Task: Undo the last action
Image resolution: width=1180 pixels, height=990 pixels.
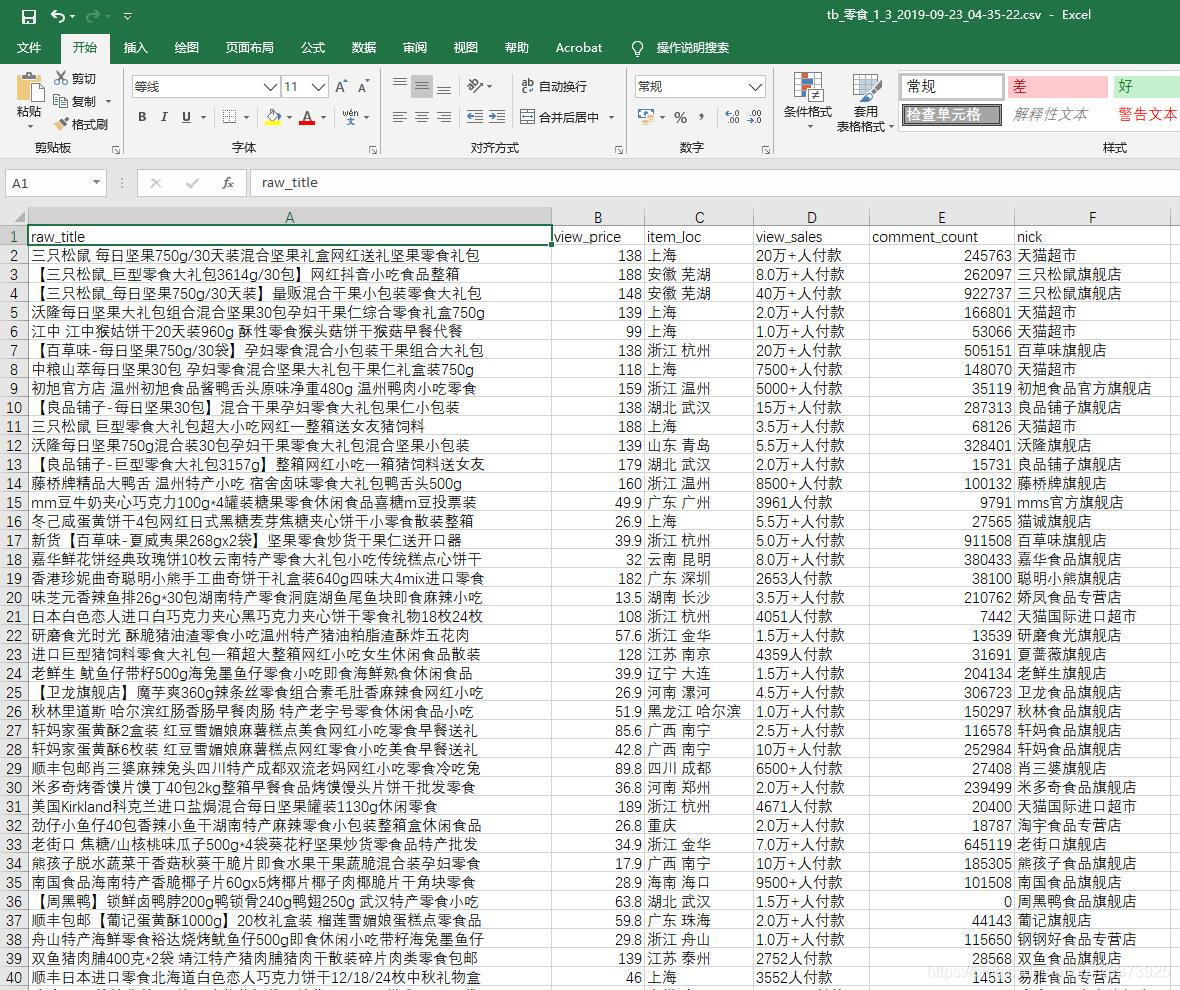Action: tap(58, 16)
